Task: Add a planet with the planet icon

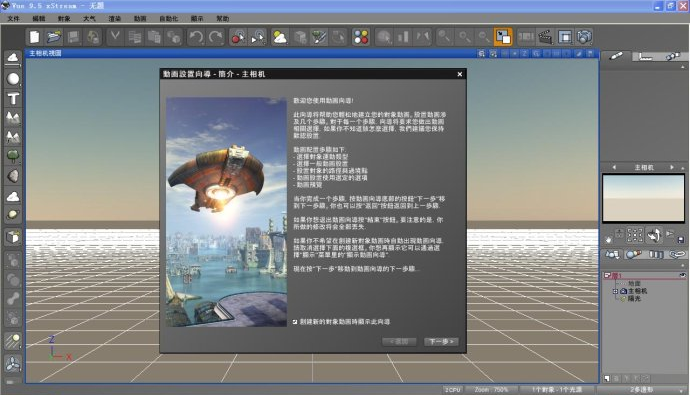Action: (x=13, y=215)
